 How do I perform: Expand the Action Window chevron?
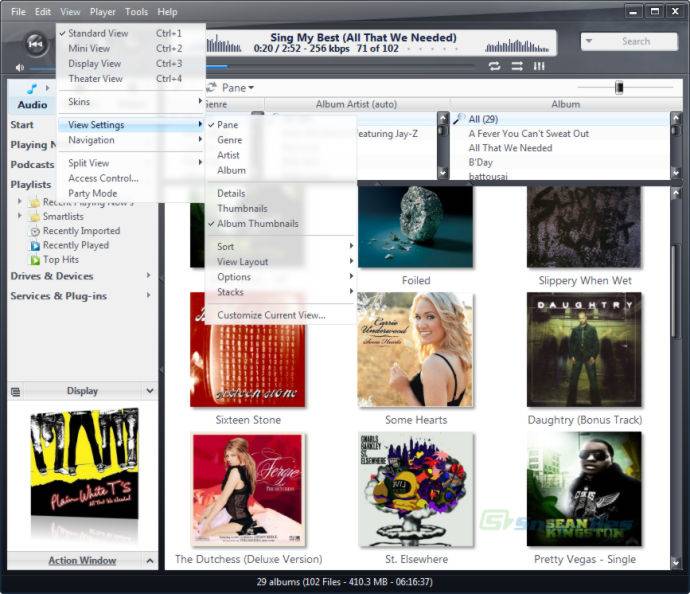[x=150, y=561]
